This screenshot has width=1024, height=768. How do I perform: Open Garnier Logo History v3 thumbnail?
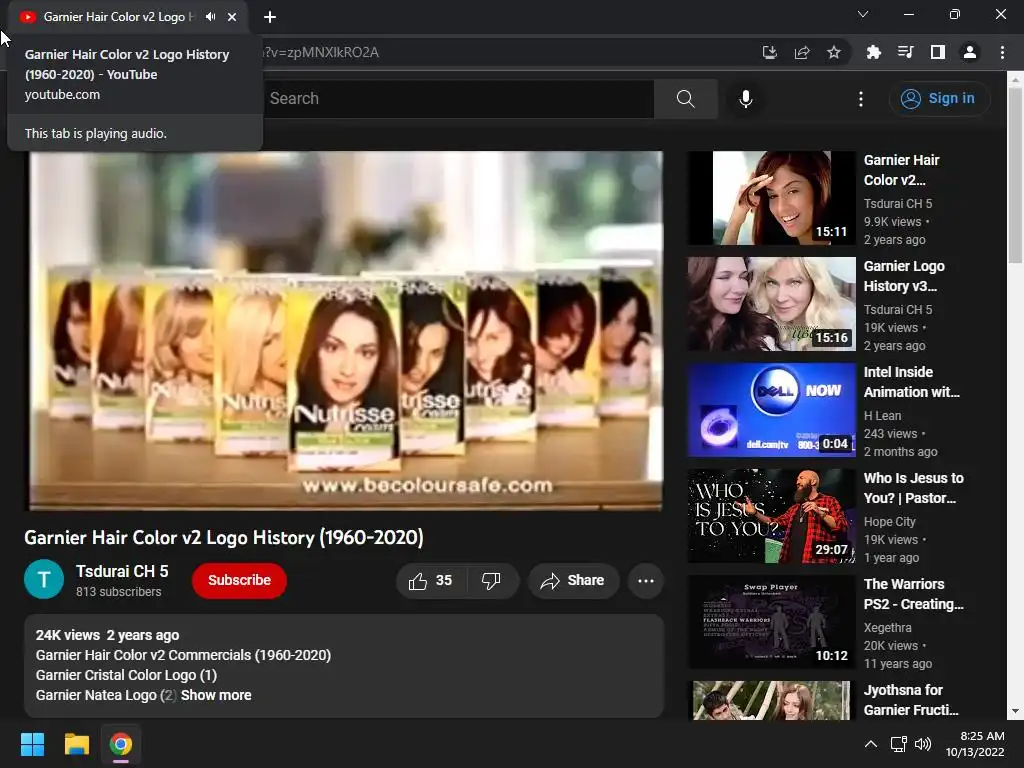[x=771, y=304]
